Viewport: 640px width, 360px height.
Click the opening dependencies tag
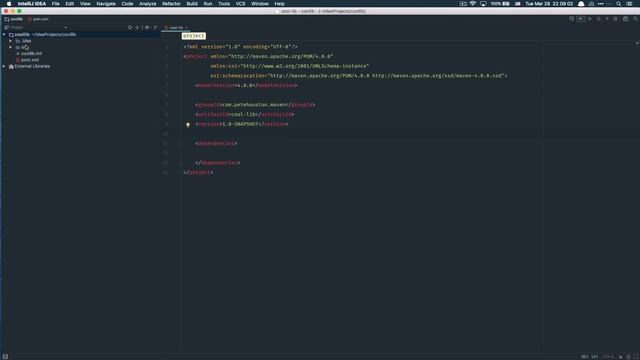coord(216,143)
